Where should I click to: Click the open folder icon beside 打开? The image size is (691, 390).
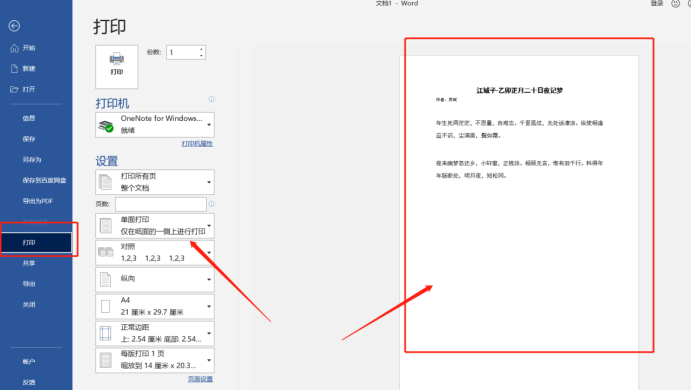(15, 89)
